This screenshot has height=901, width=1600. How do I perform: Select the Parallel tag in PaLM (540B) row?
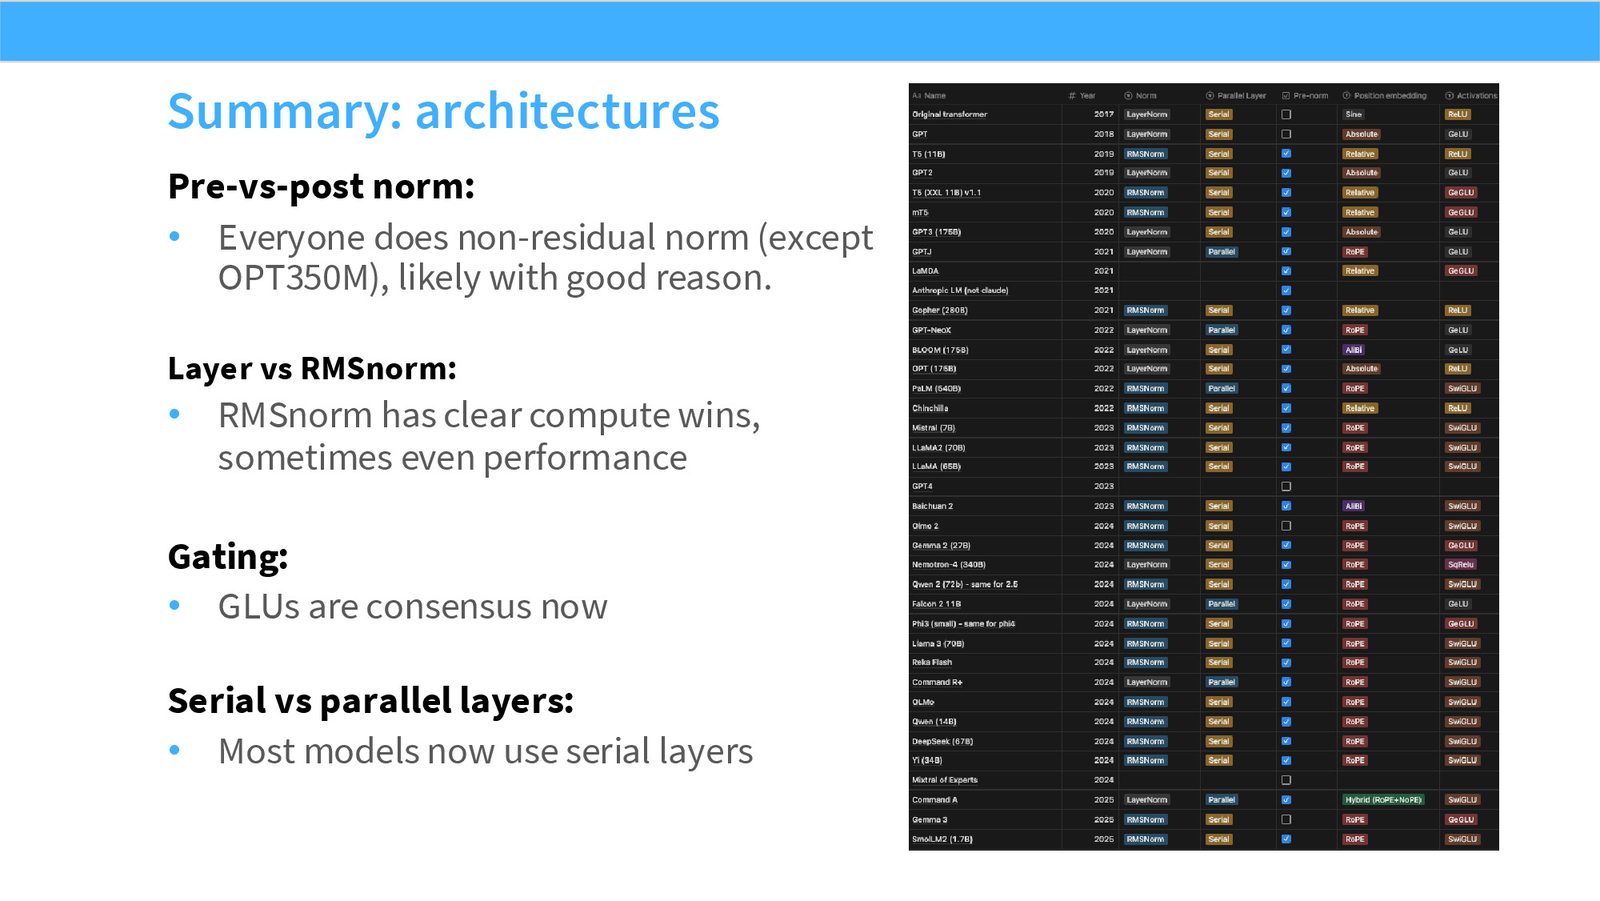pos(1221,389)
